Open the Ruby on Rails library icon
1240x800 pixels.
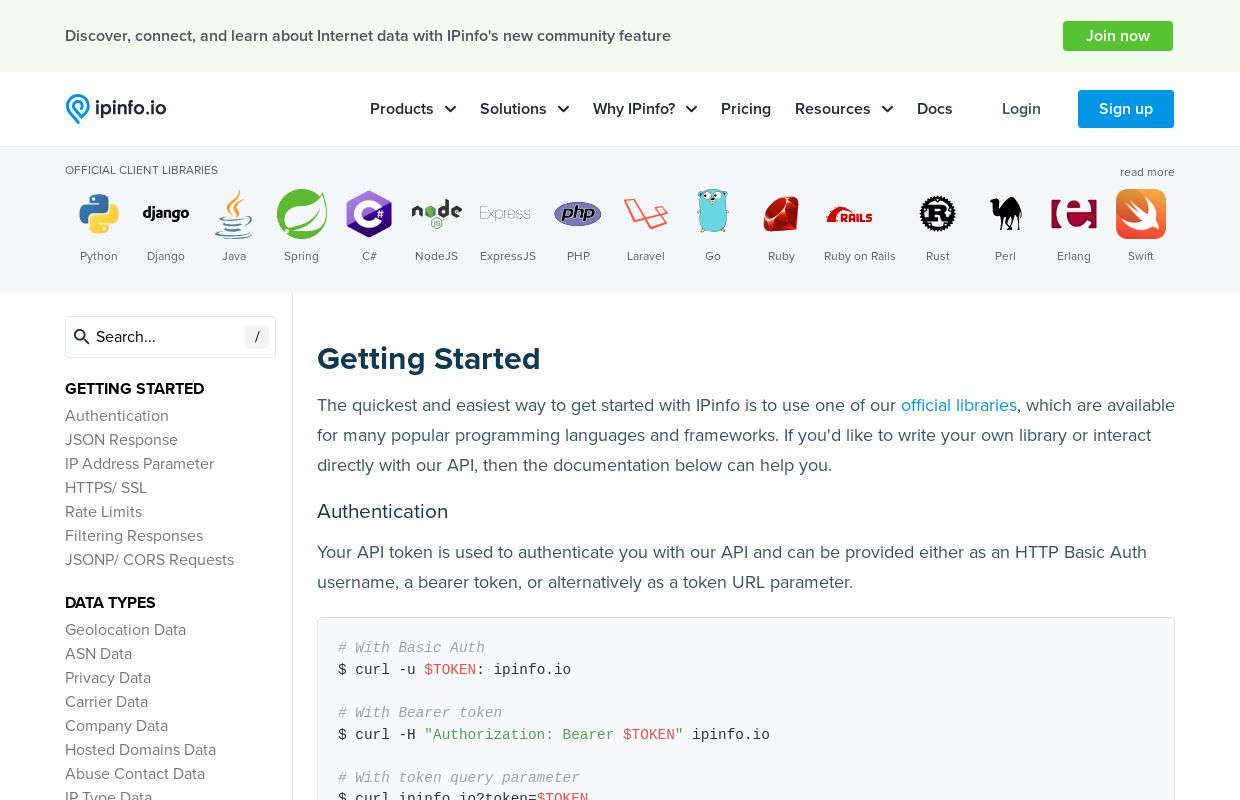pos(850,215)
